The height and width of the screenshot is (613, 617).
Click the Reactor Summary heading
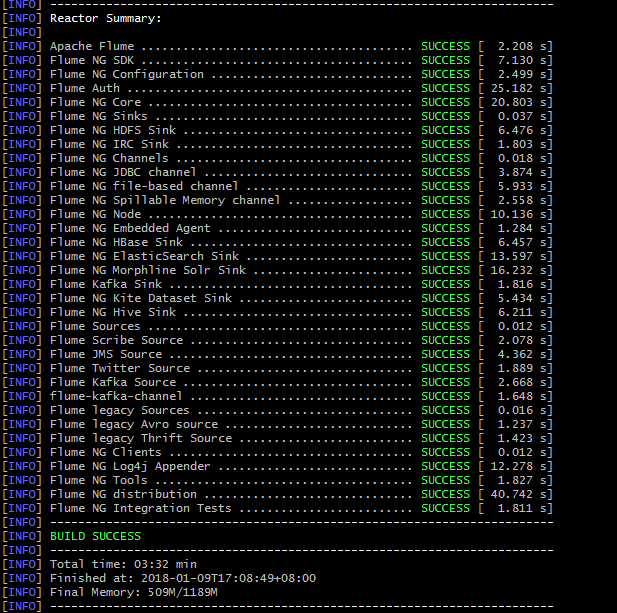tap(105, 18)
